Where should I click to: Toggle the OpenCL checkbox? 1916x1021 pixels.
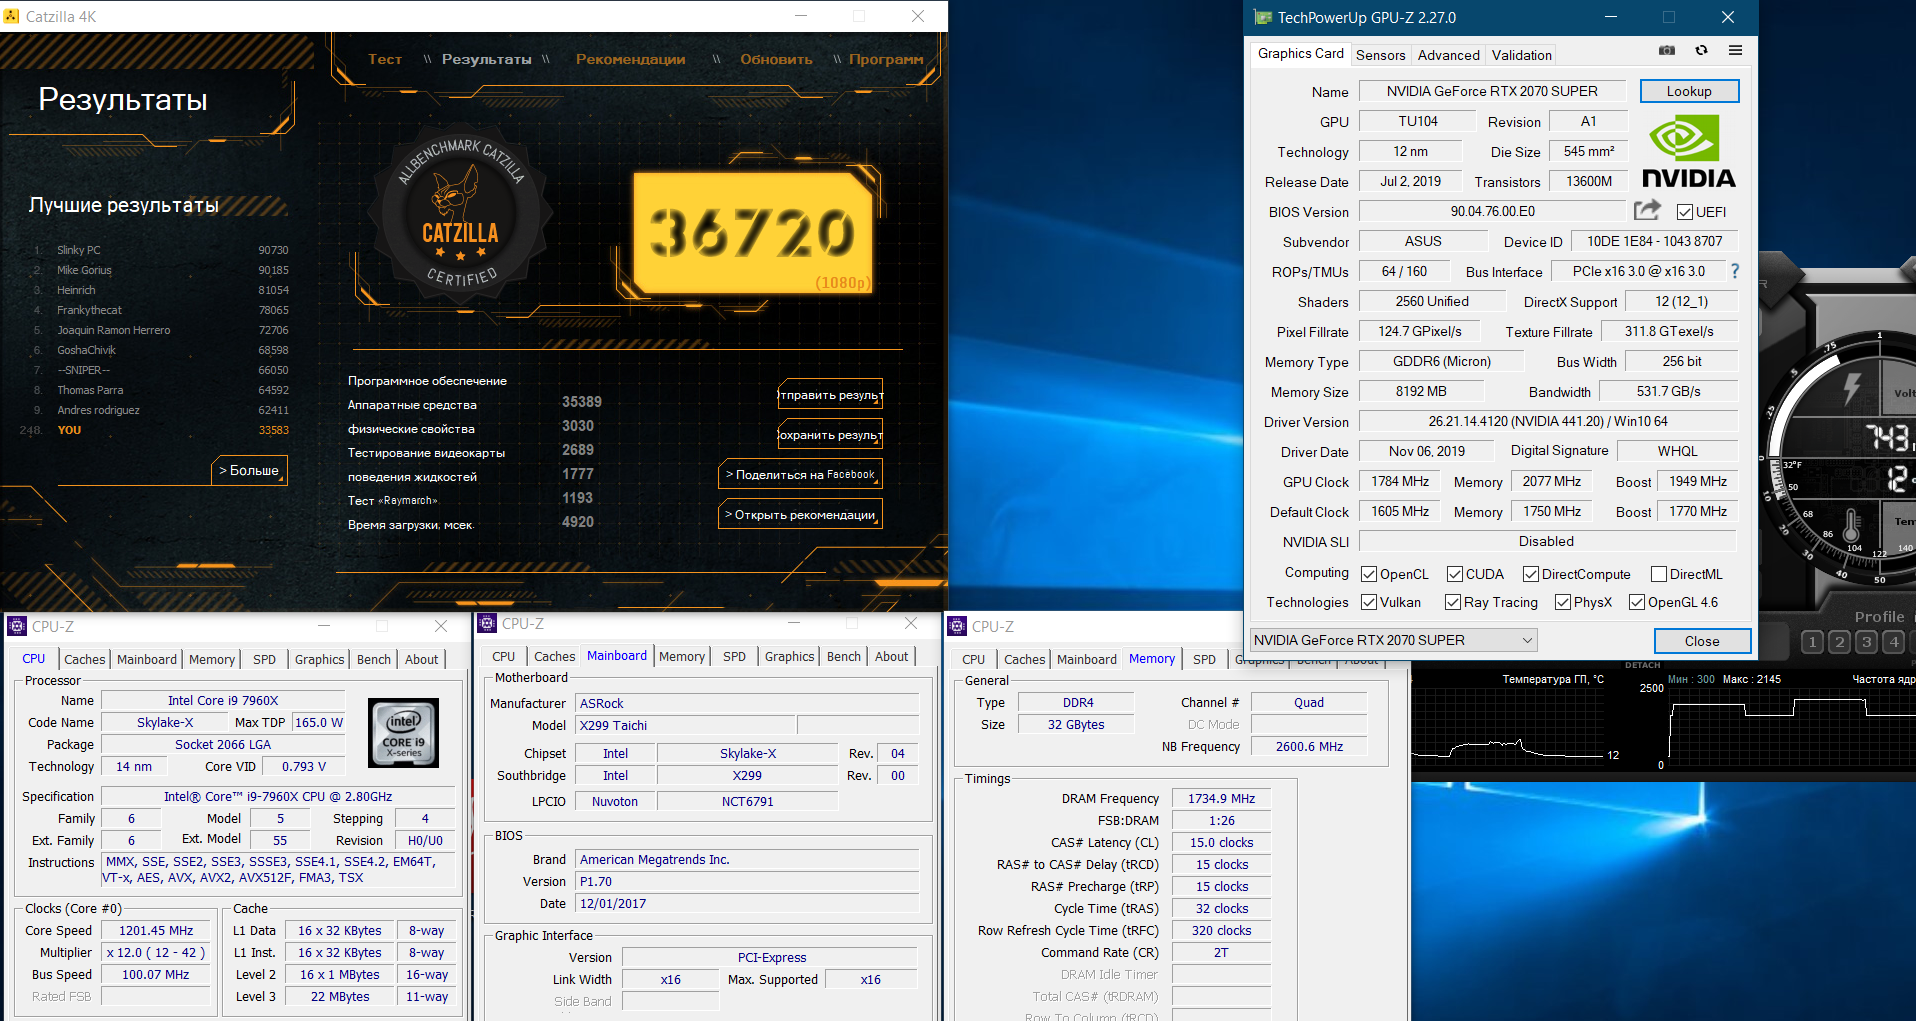click(x=1369, y=574)
